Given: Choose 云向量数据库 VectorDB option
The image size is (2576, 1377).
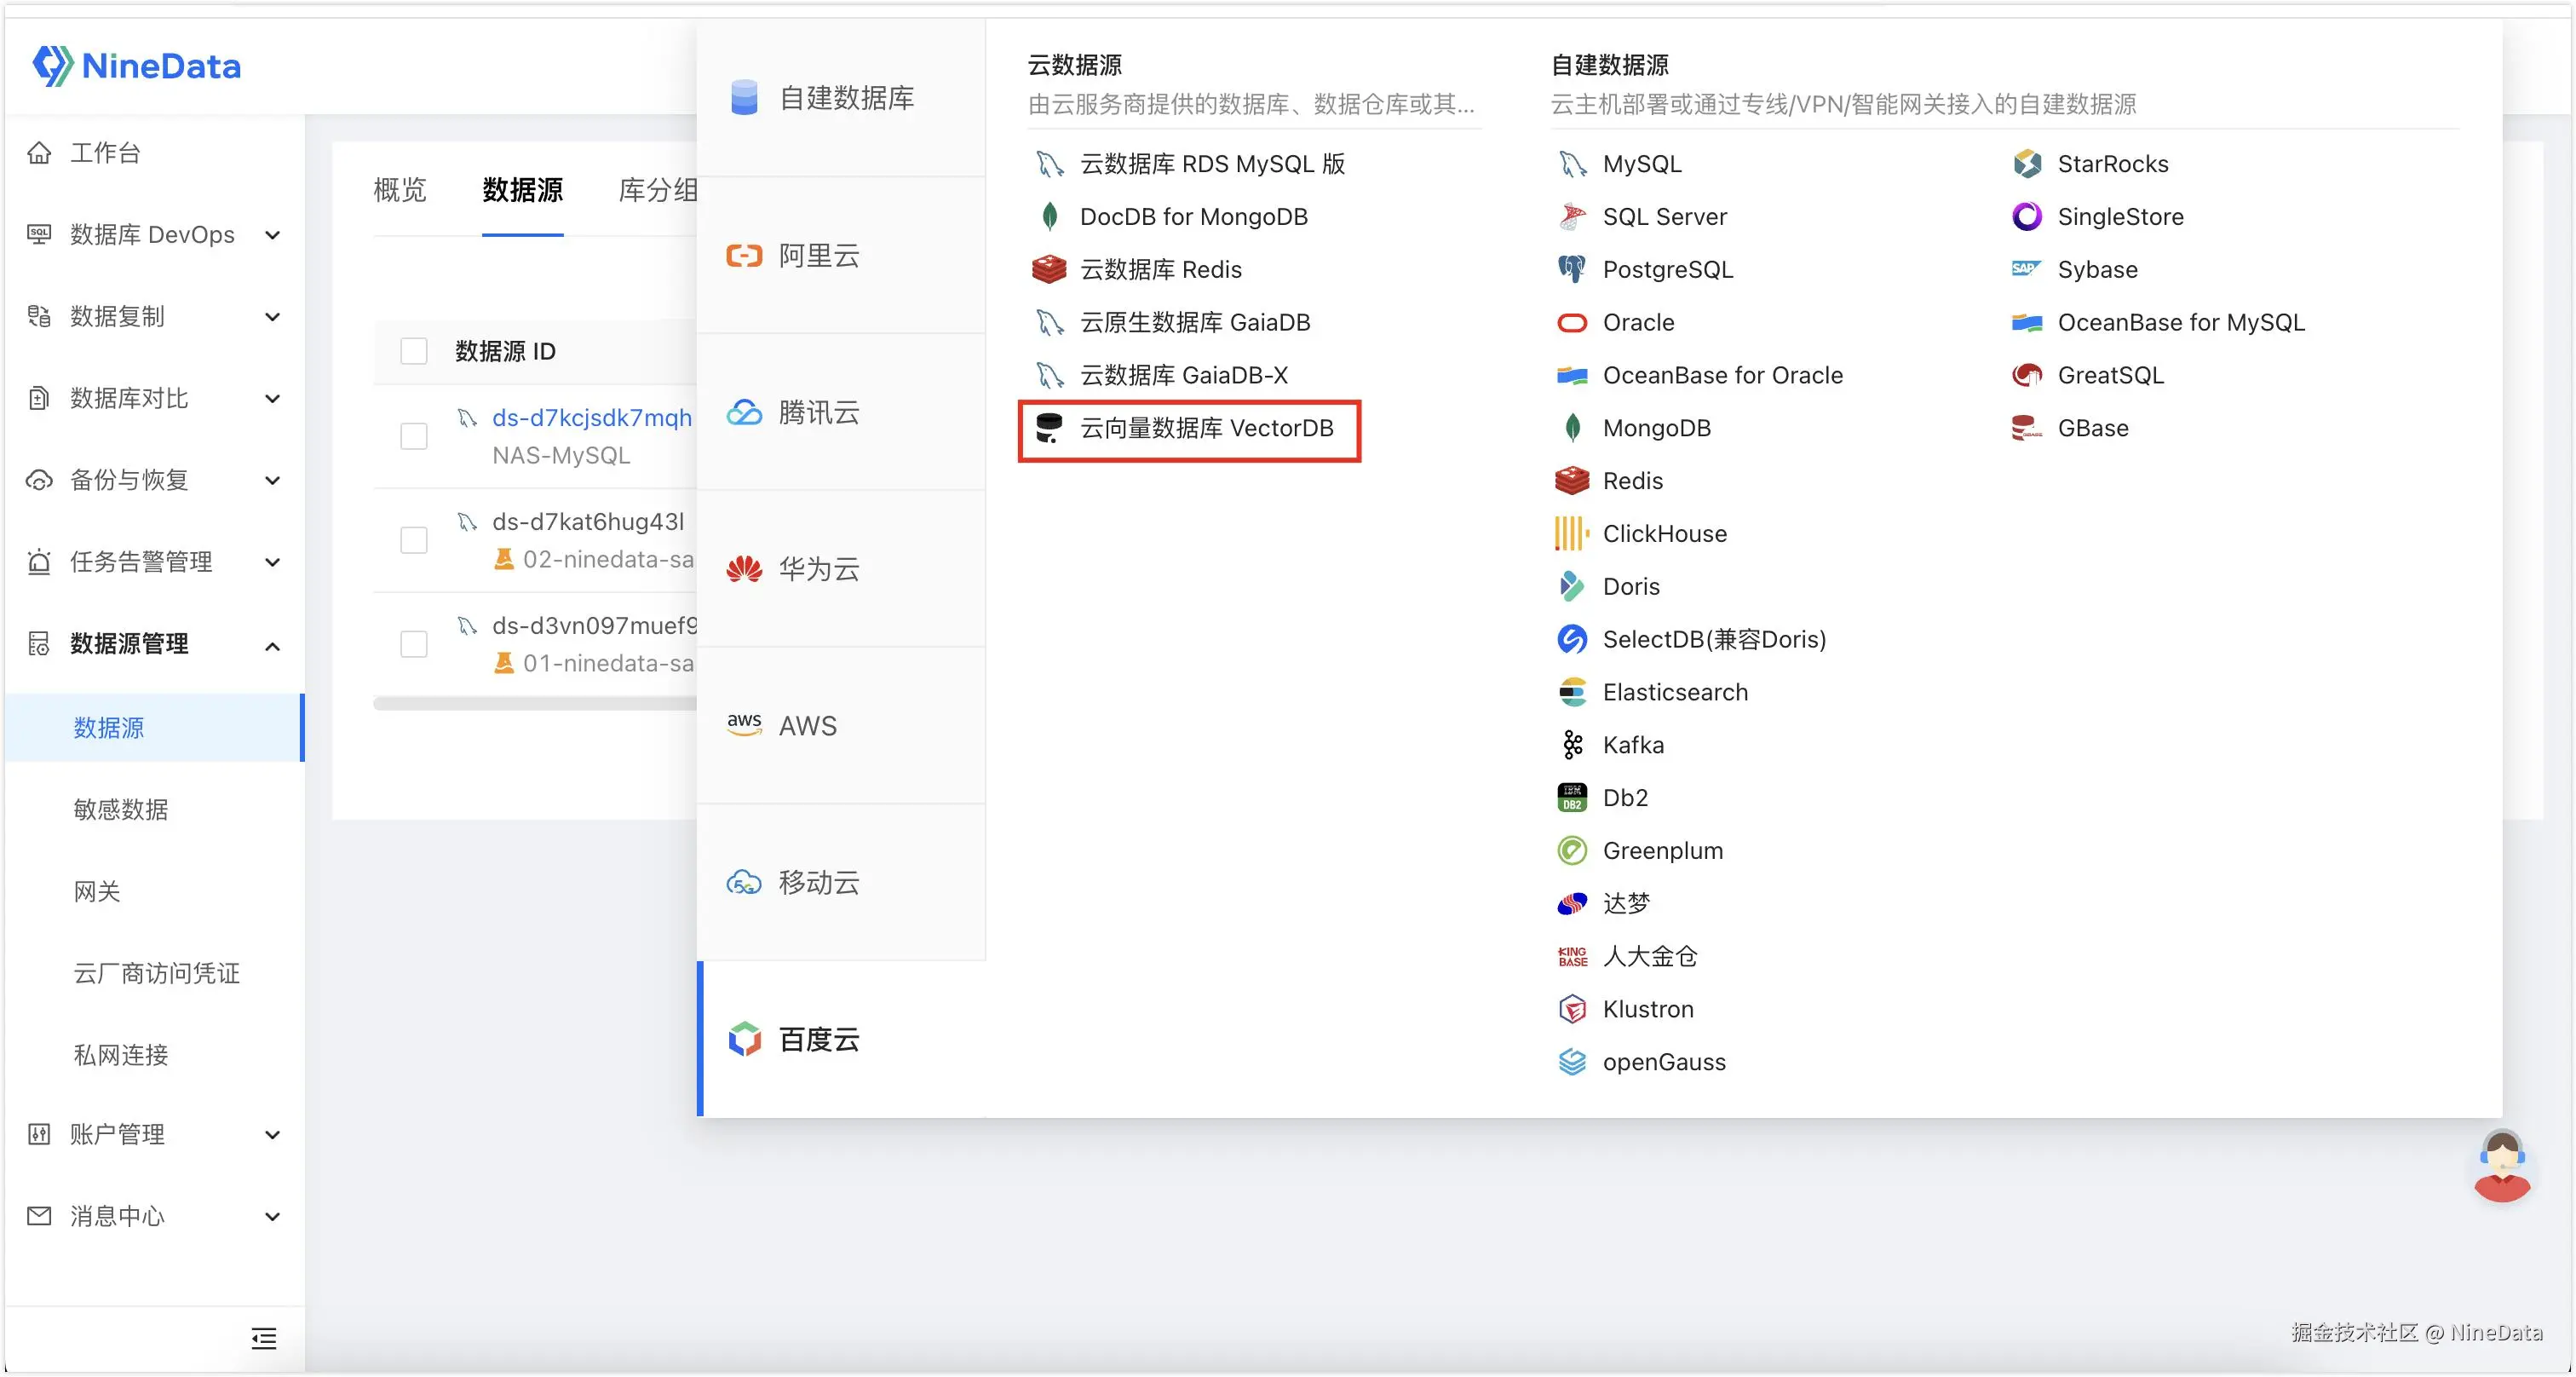Looking at the screenshot, I should pyautogui.click(x=1205, y=429).
